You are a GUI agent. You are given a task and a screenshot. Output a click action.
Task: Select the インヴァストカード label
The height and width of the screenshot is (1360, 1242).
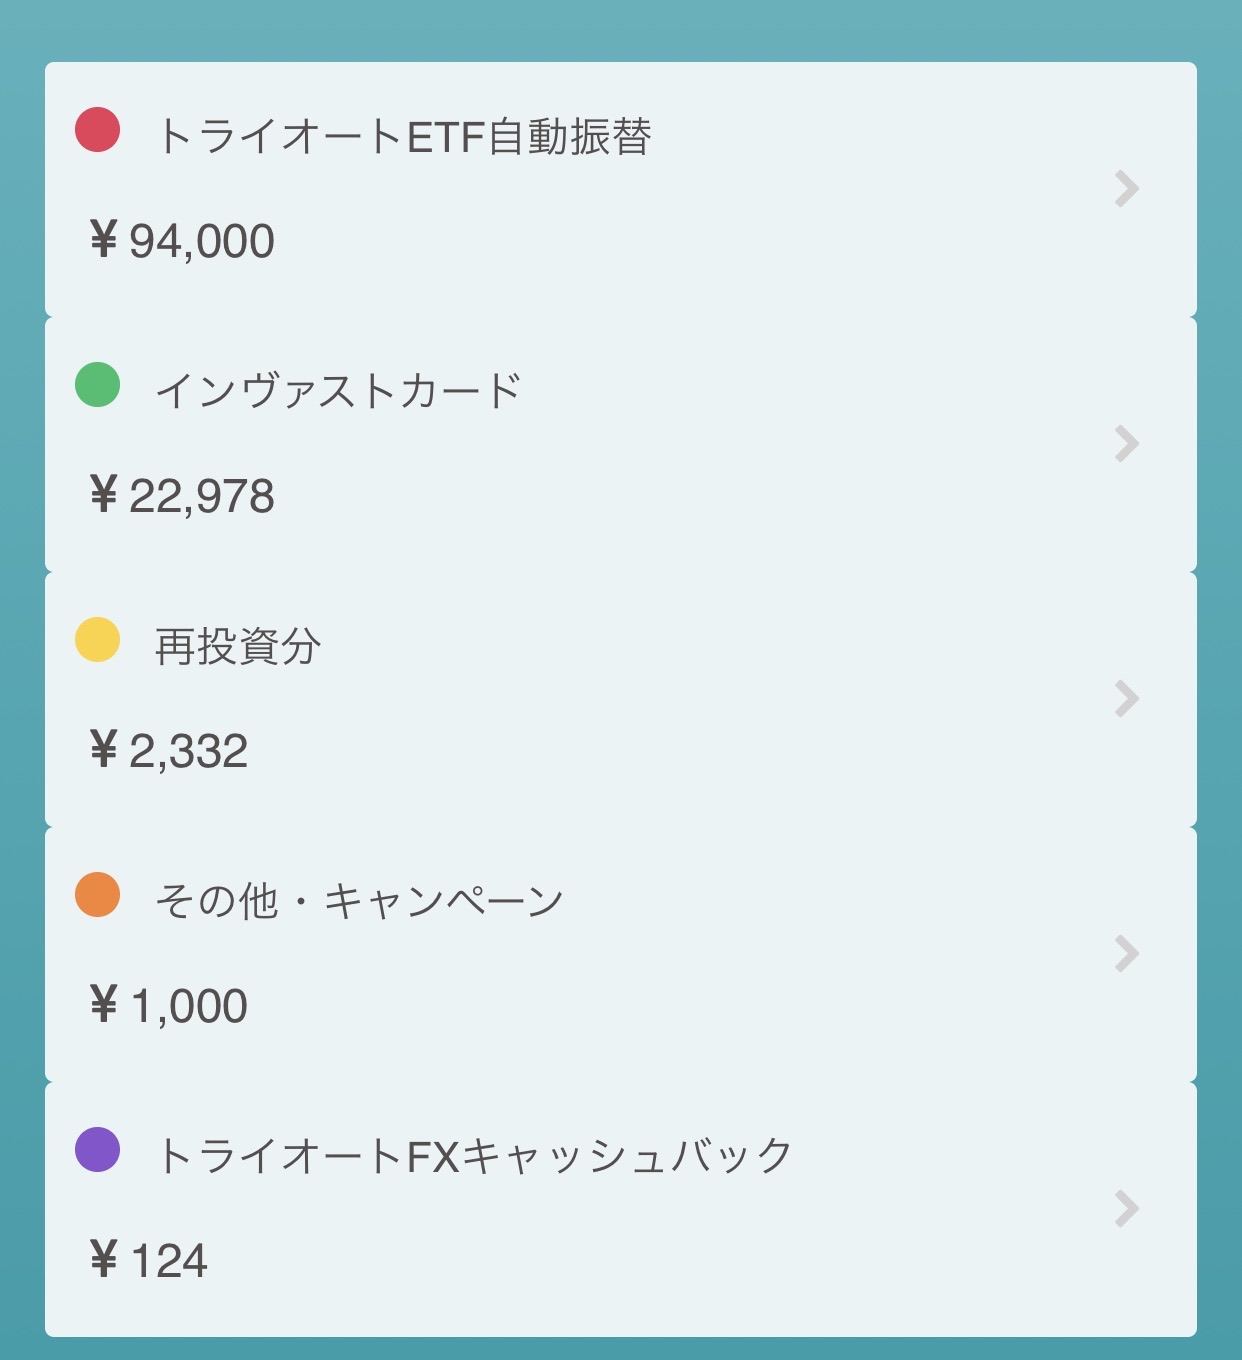click(x=339, y=391)
